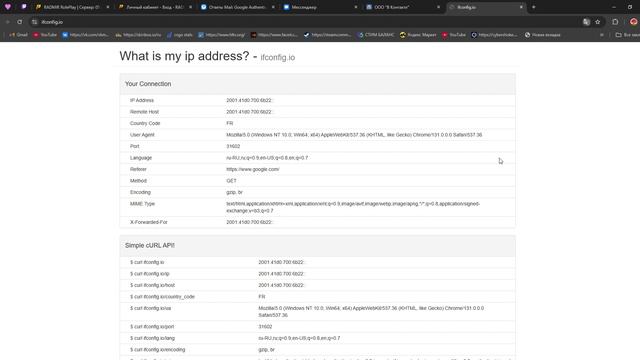
Task: Open the extensions puzzle icon
Action: 615,22
